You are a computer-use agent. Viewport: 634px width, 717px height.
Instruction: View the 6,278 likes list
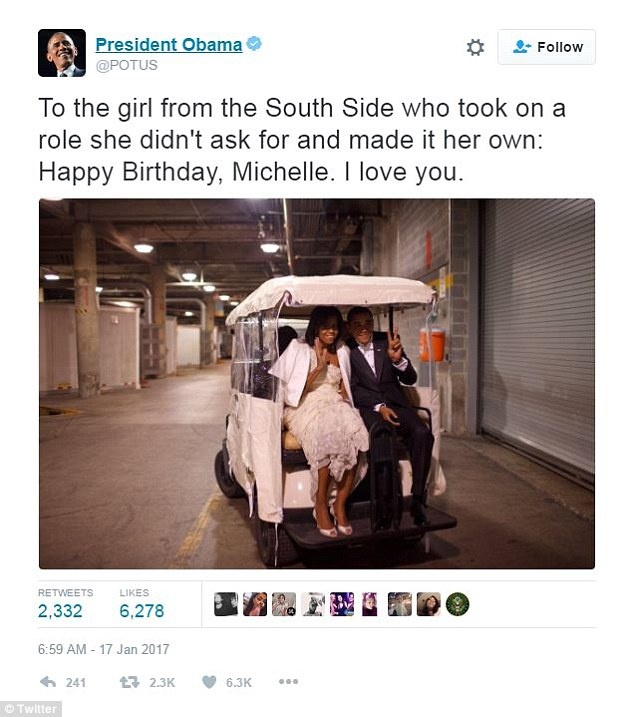[141, 610]
